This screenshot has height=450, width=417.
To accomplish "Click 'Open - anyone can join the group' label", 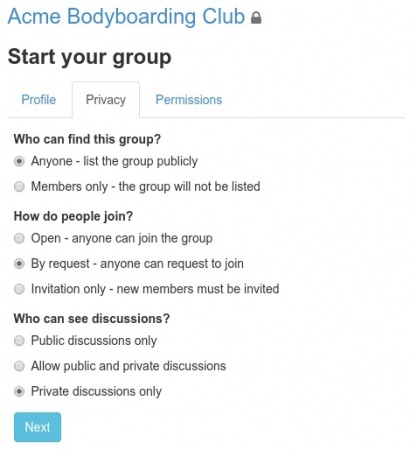I will click(x=122, y=238).
